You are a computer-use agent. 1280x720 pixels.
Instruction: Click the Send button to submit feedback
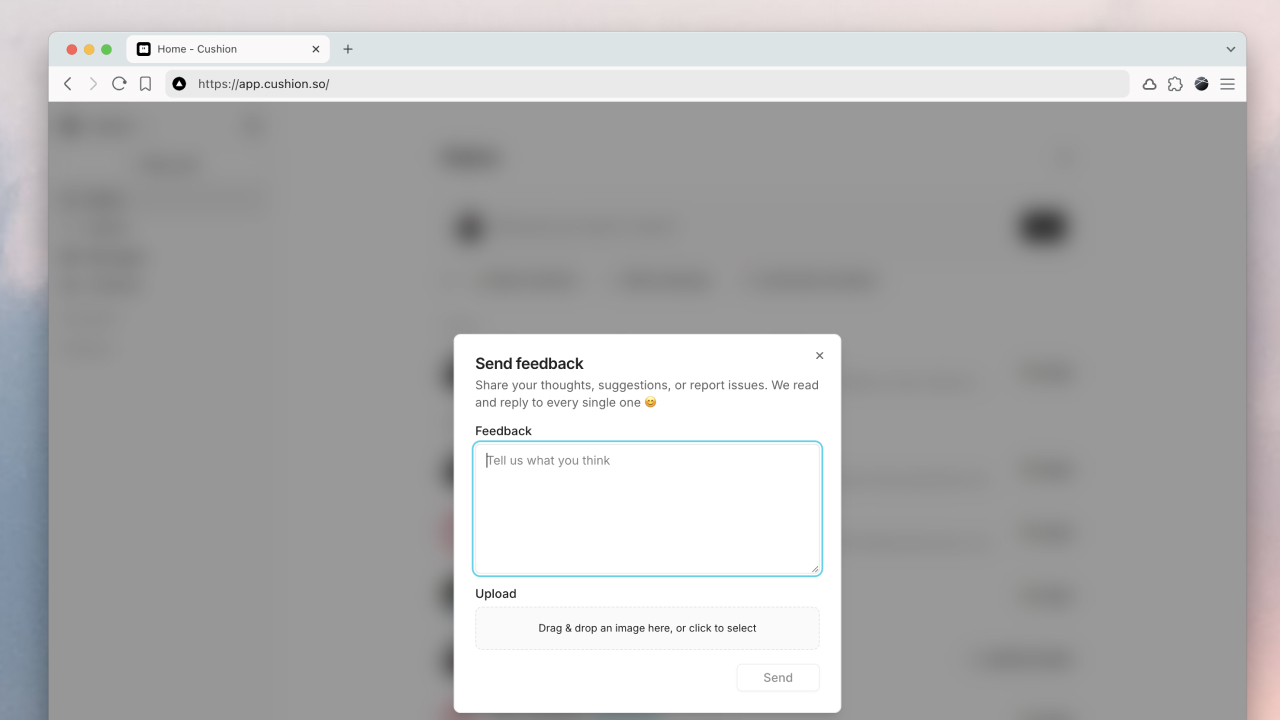pos(777,677)
